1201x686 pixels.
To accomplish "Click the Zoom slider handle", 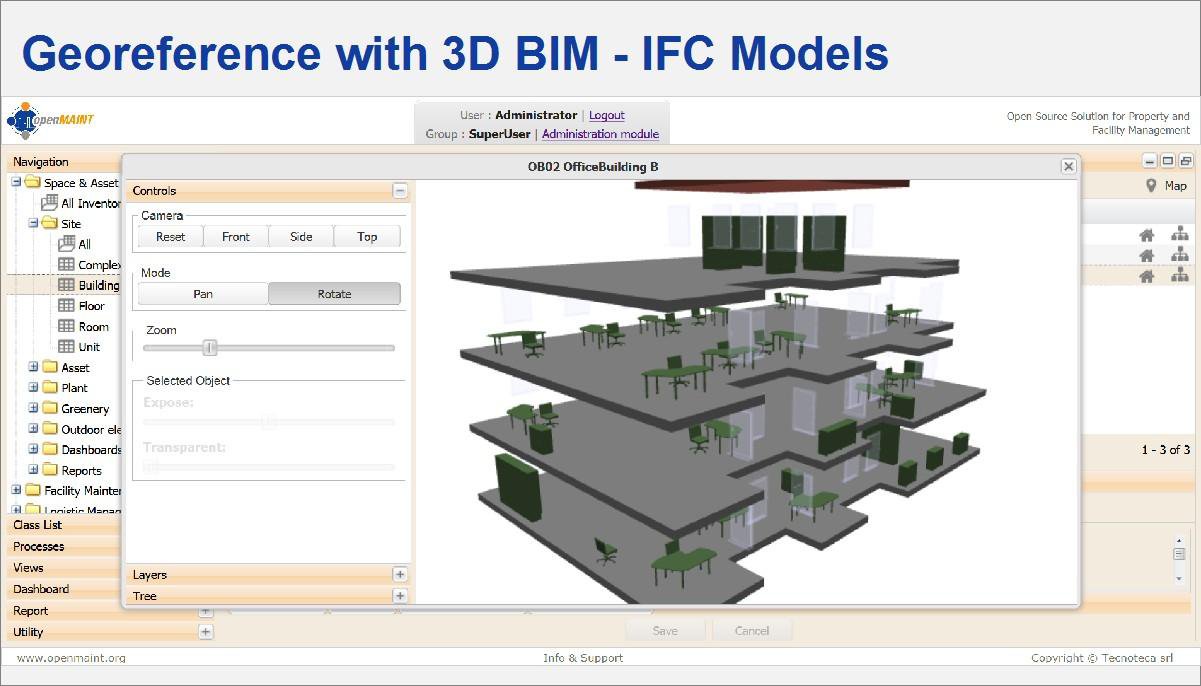I will 210,347.
